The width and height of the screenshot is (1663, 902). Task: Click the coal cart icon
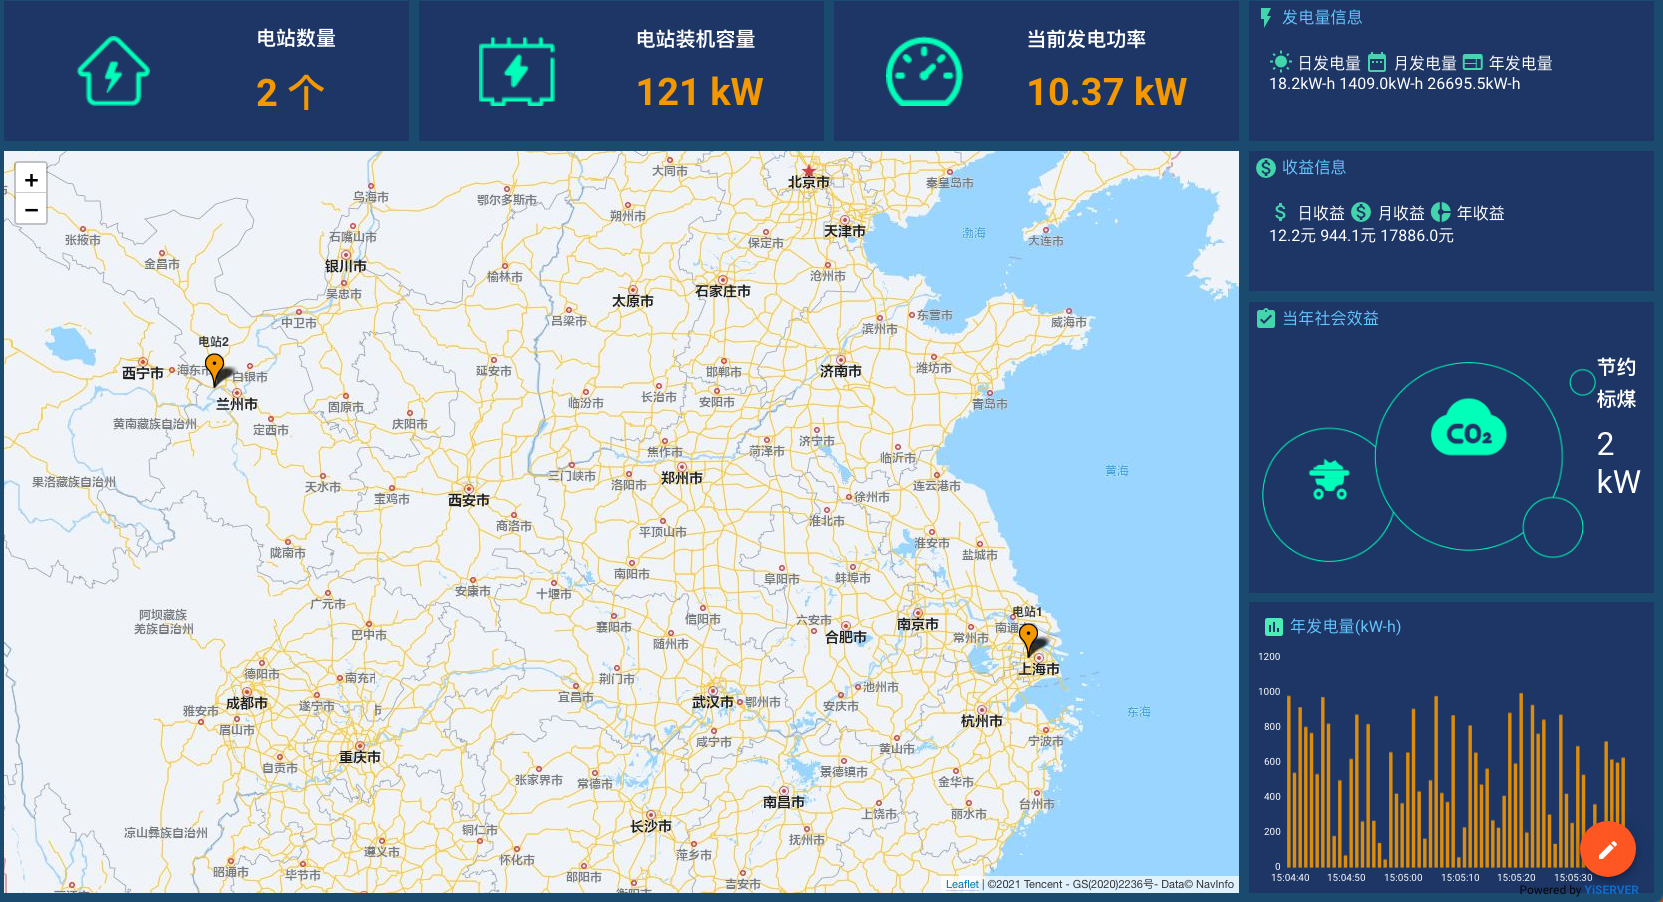pyautogui.click(x=1329, y=480)
